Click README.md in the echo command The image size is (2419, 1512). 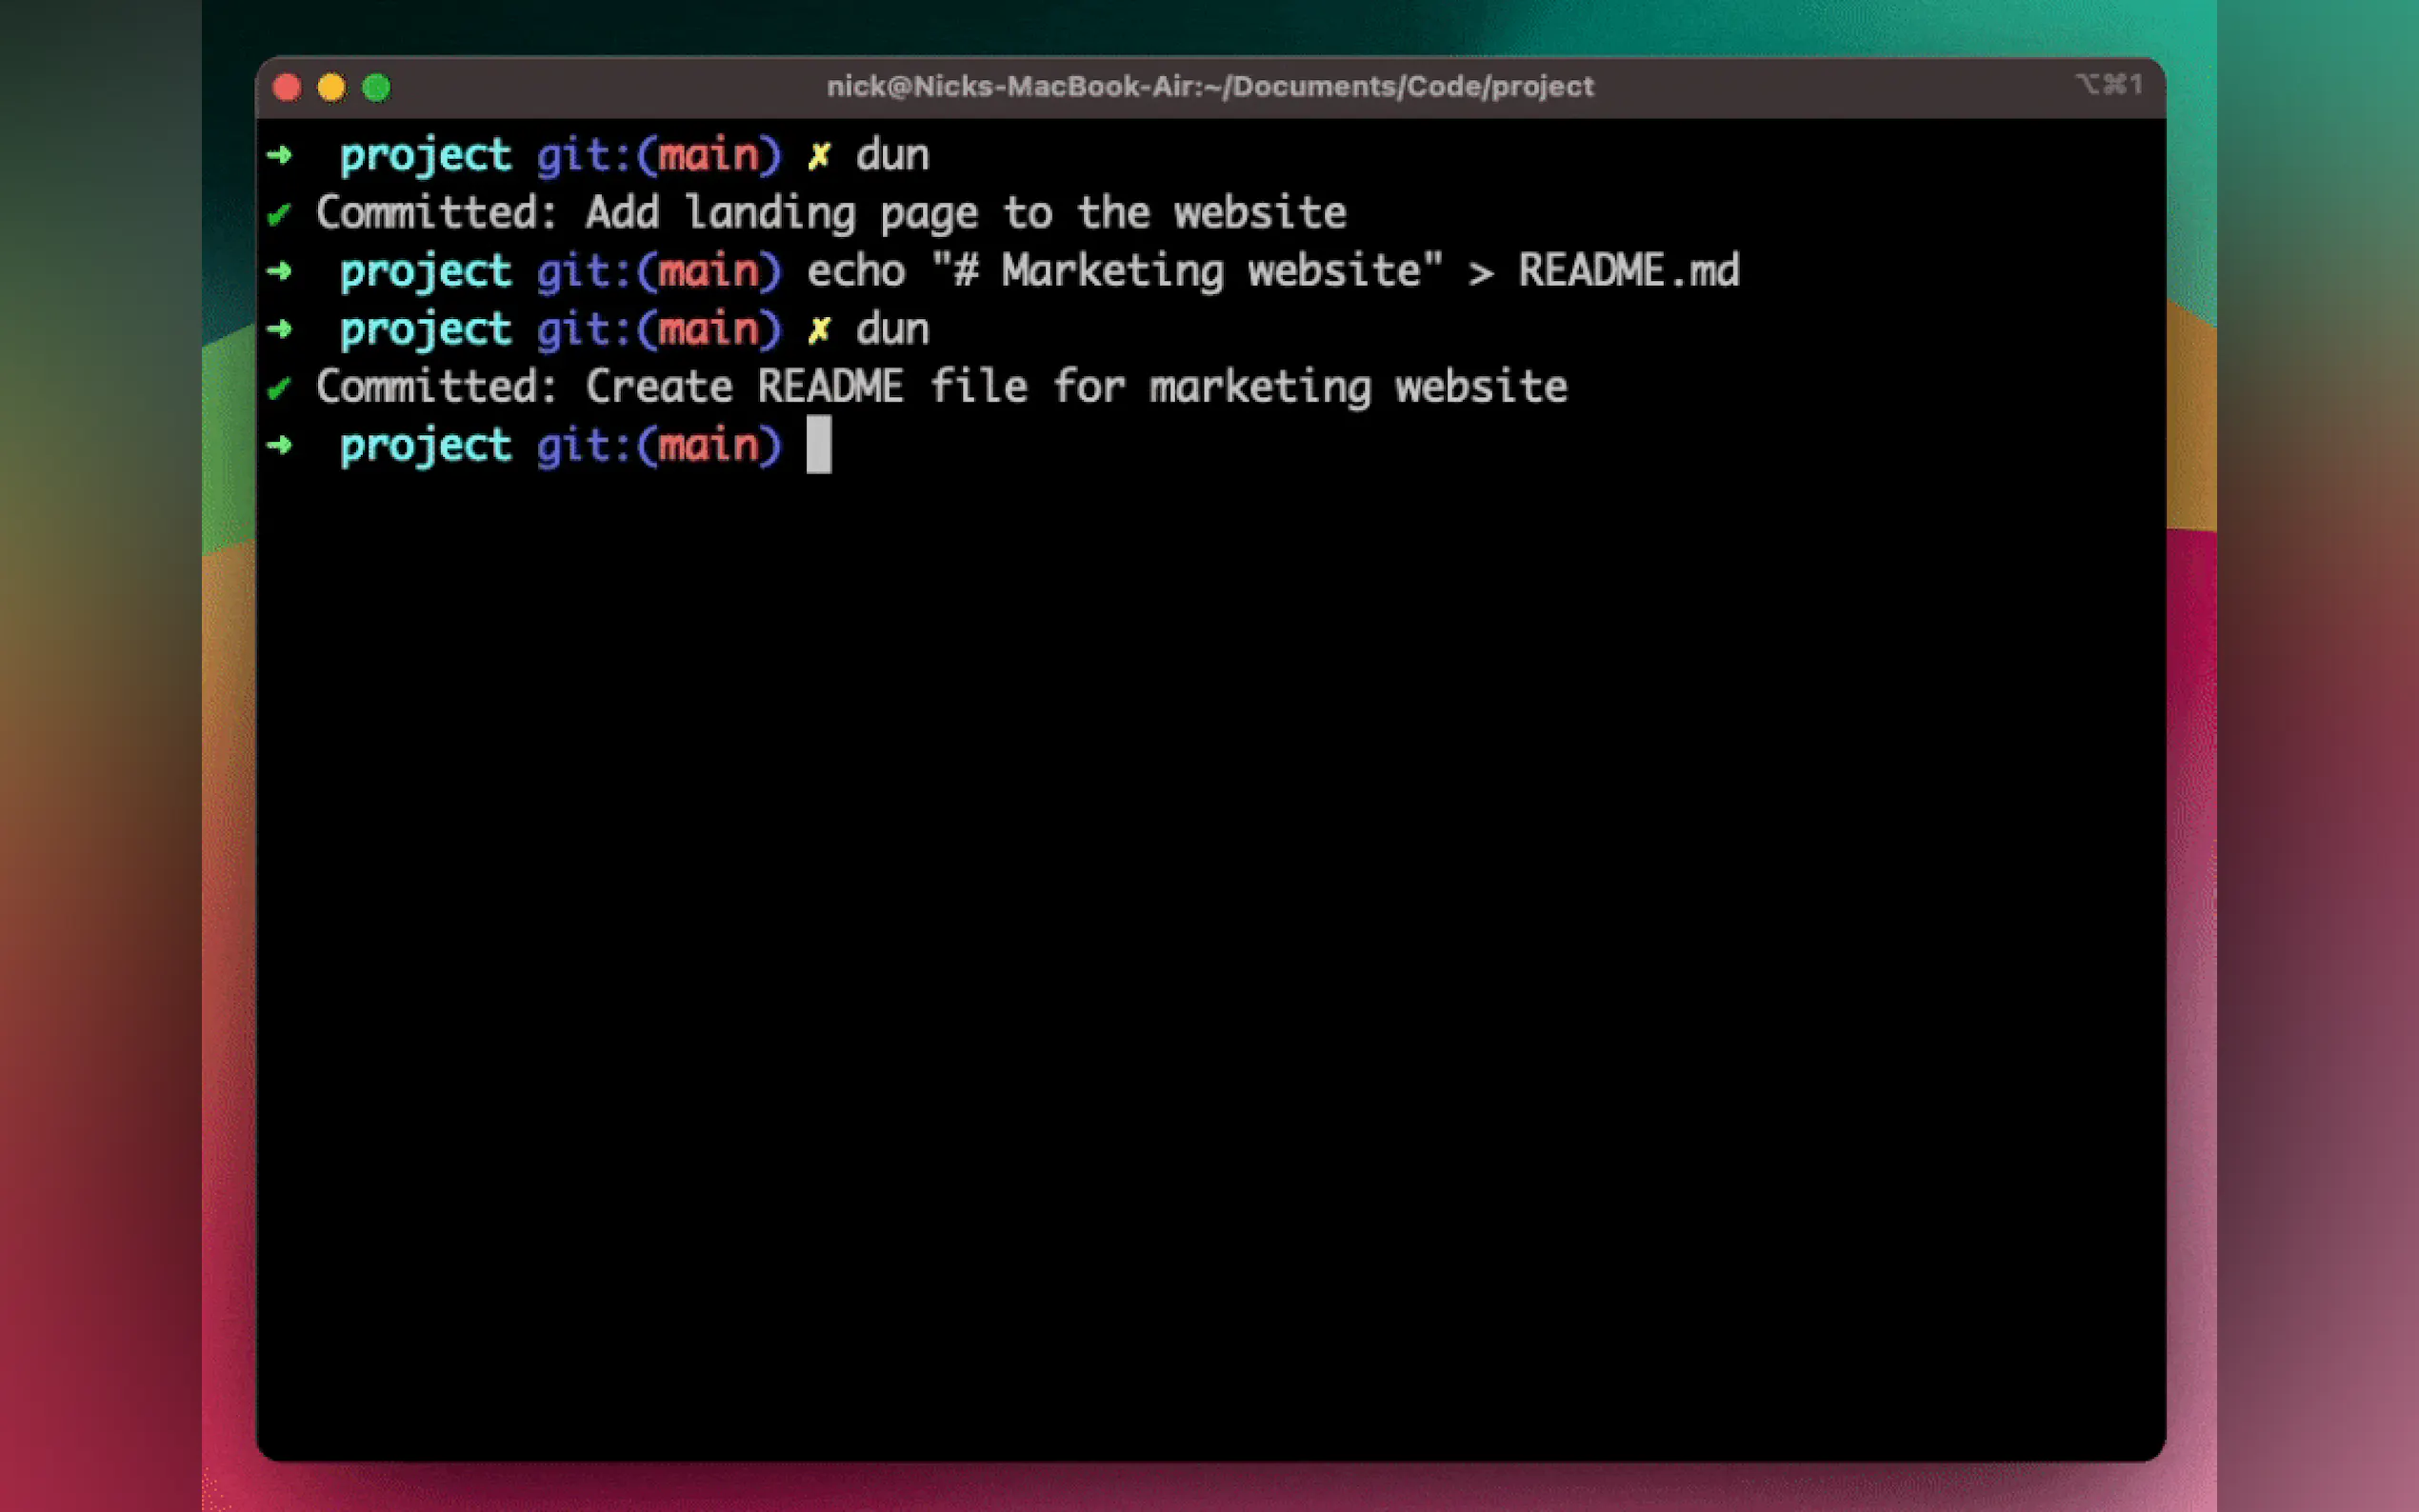(x=1628, y=271)
